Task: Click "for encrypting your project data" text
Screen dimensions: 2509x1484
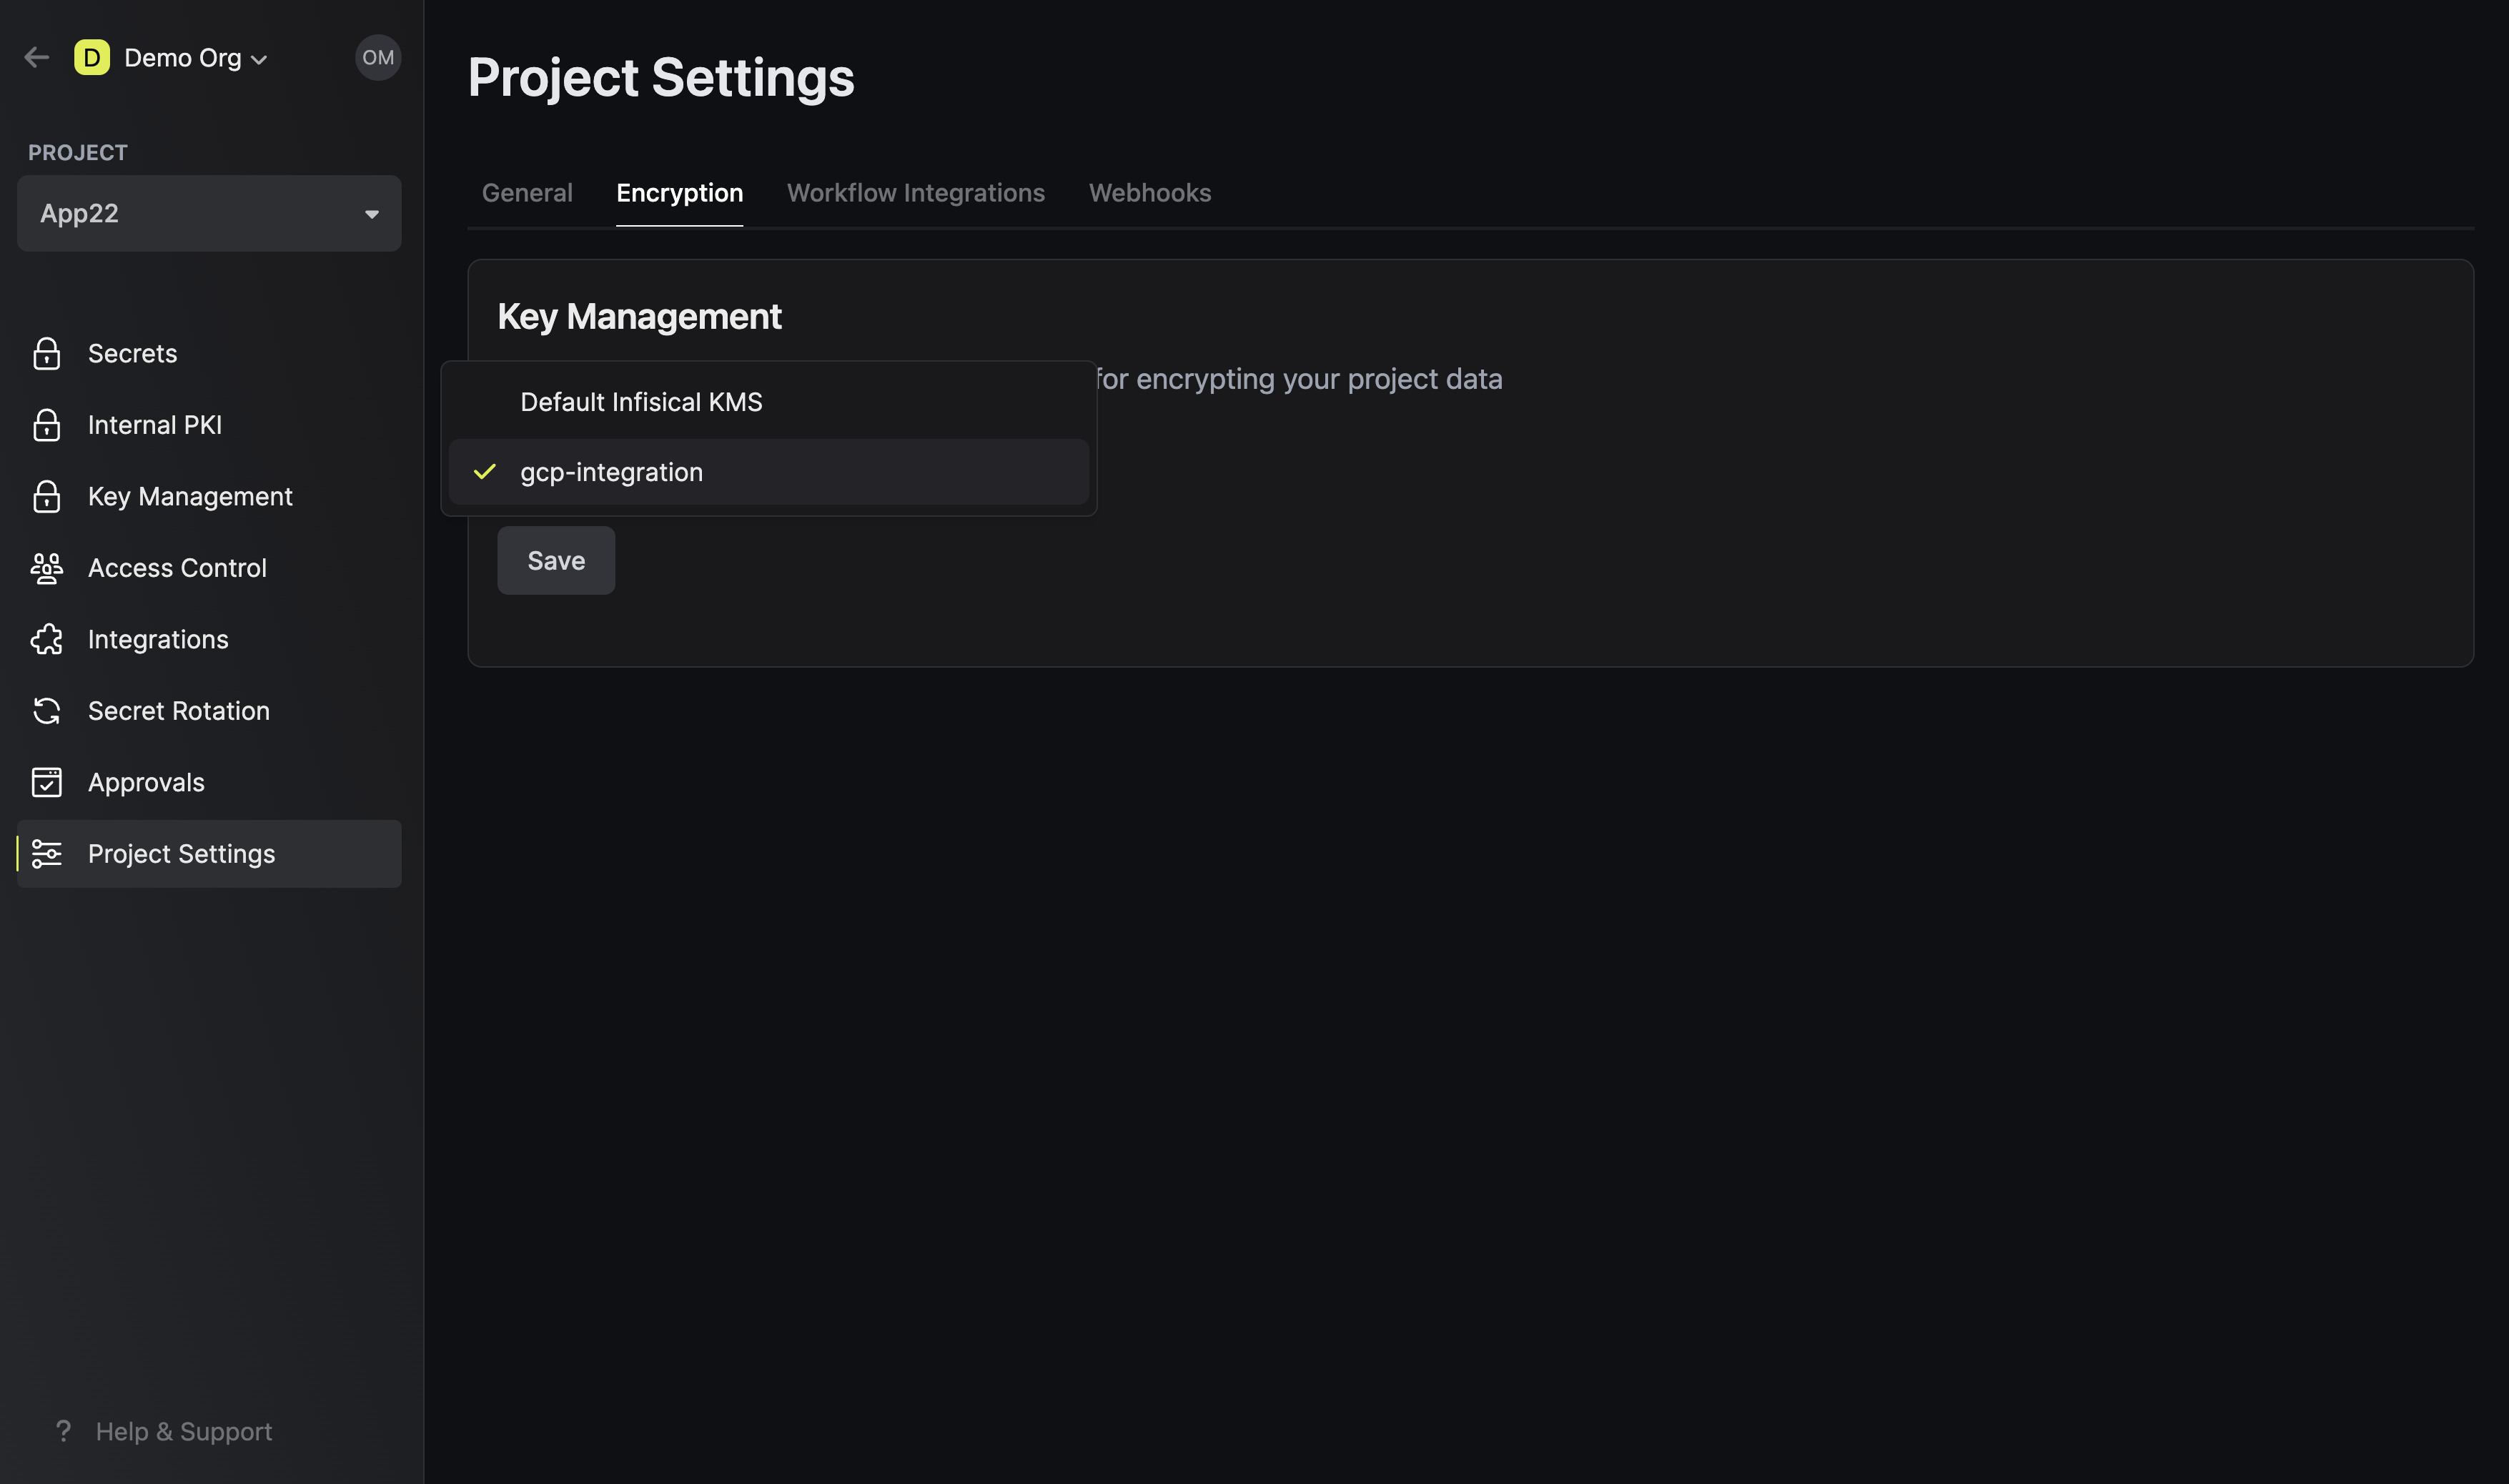Action: (x=1299, y=379)
